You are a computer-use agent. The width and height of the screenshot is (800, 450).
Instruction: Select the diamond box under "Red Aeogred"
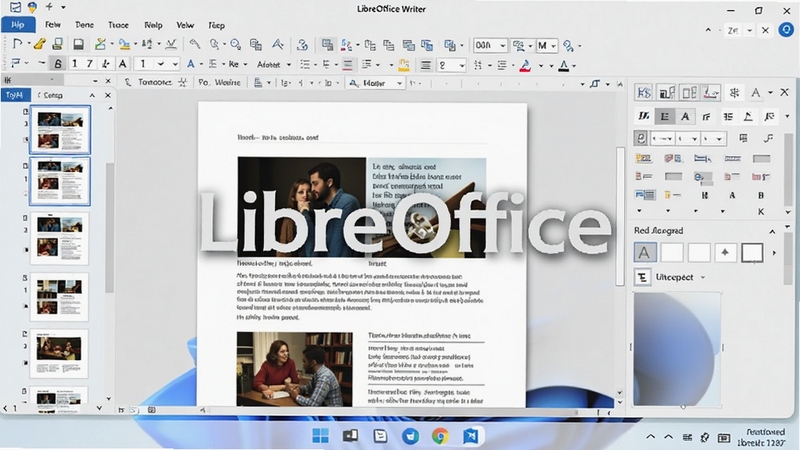point(725,252)
